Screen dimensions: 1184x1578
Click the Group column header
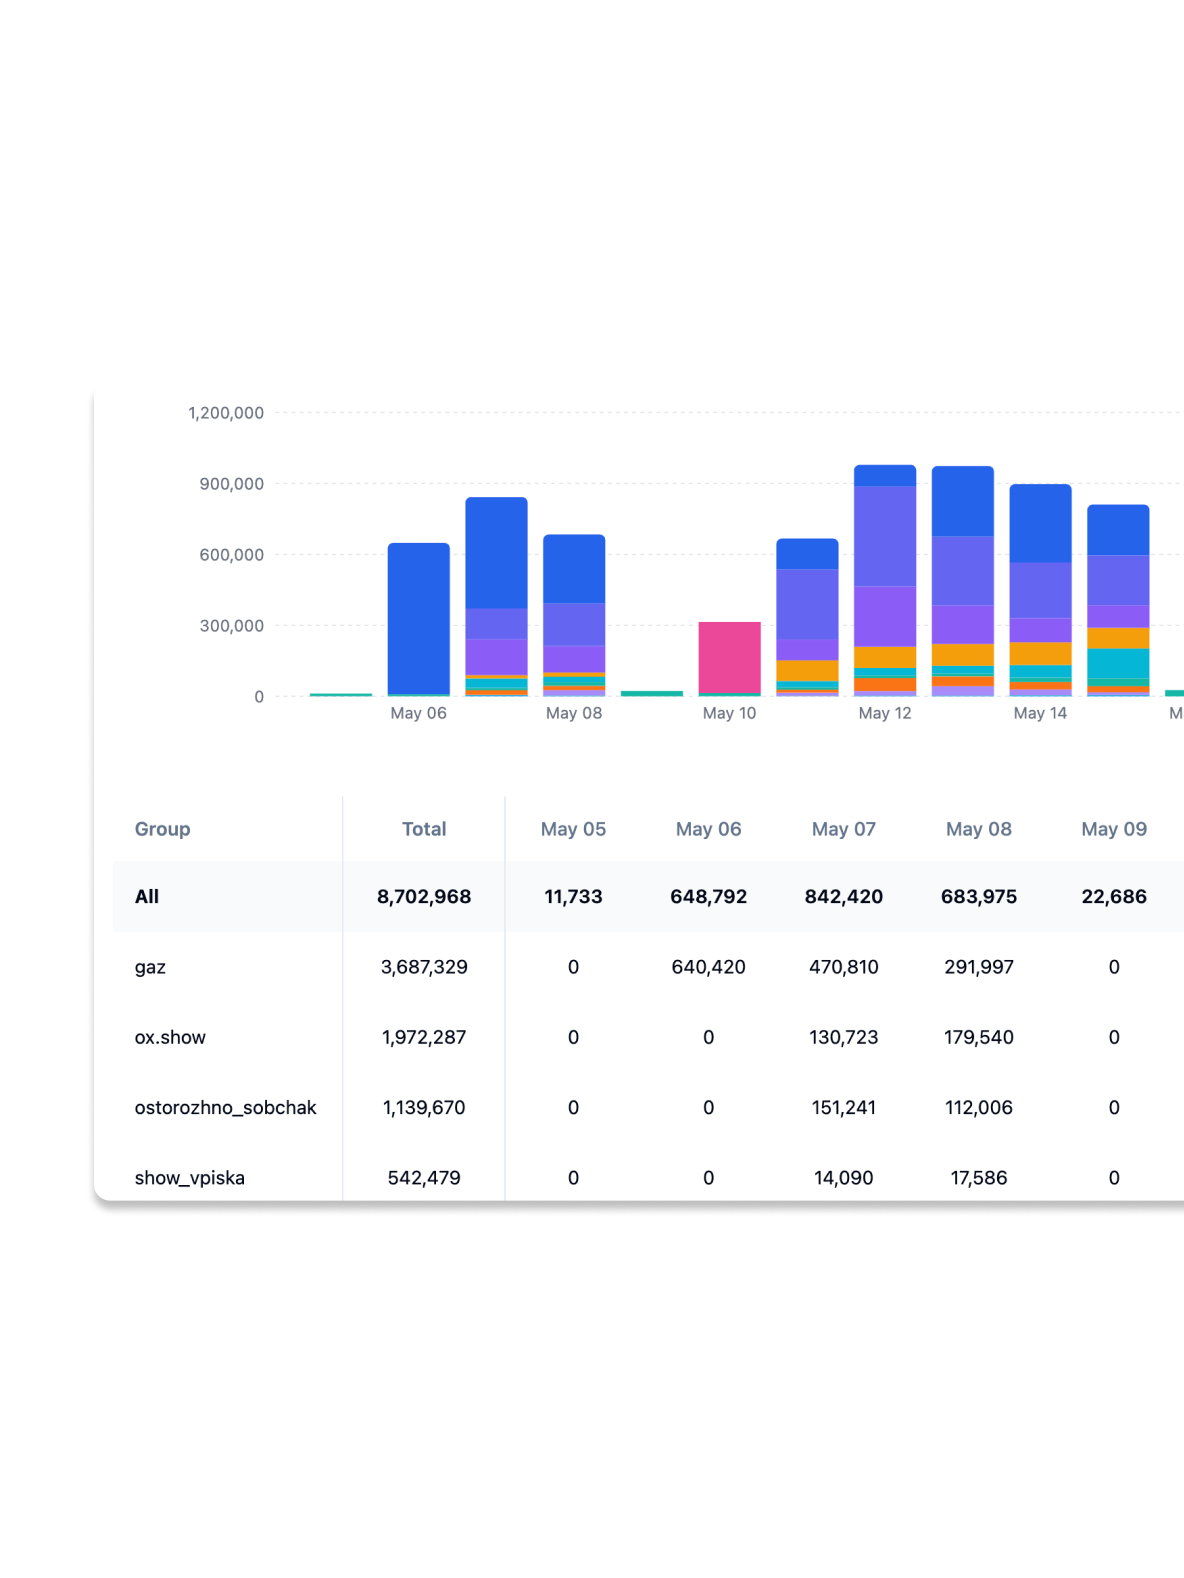162,829
